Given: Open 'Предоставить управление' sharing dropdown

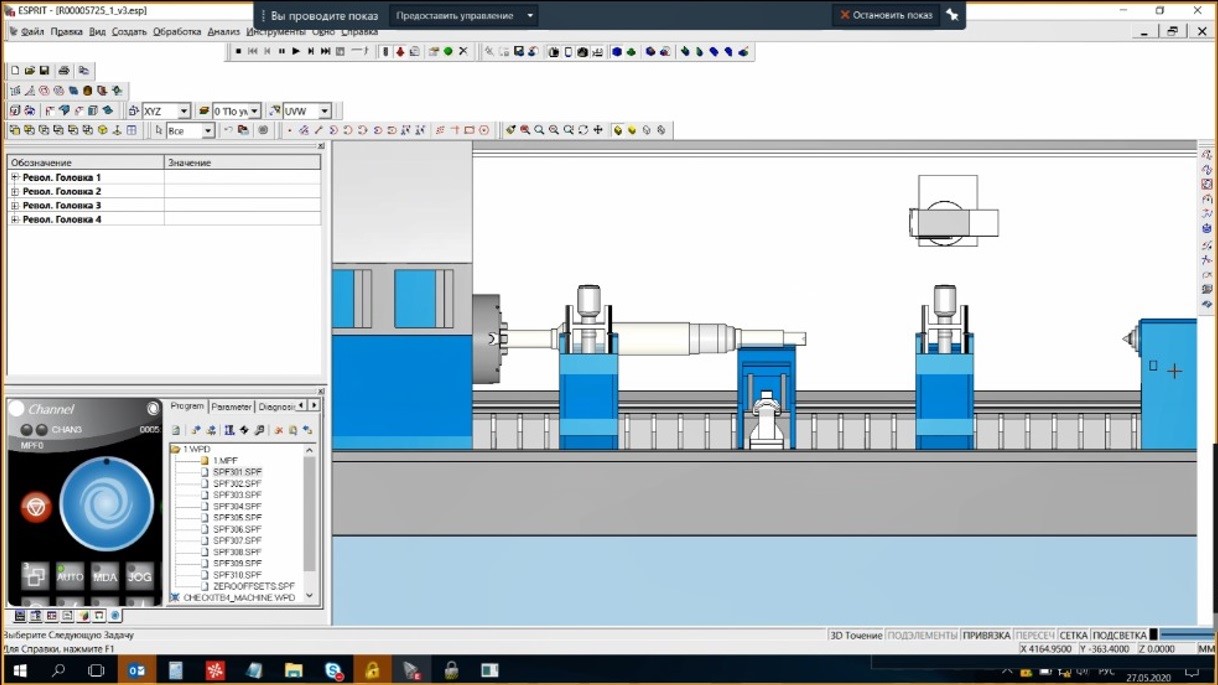Looking at the screenshot, I should point(464,16).
